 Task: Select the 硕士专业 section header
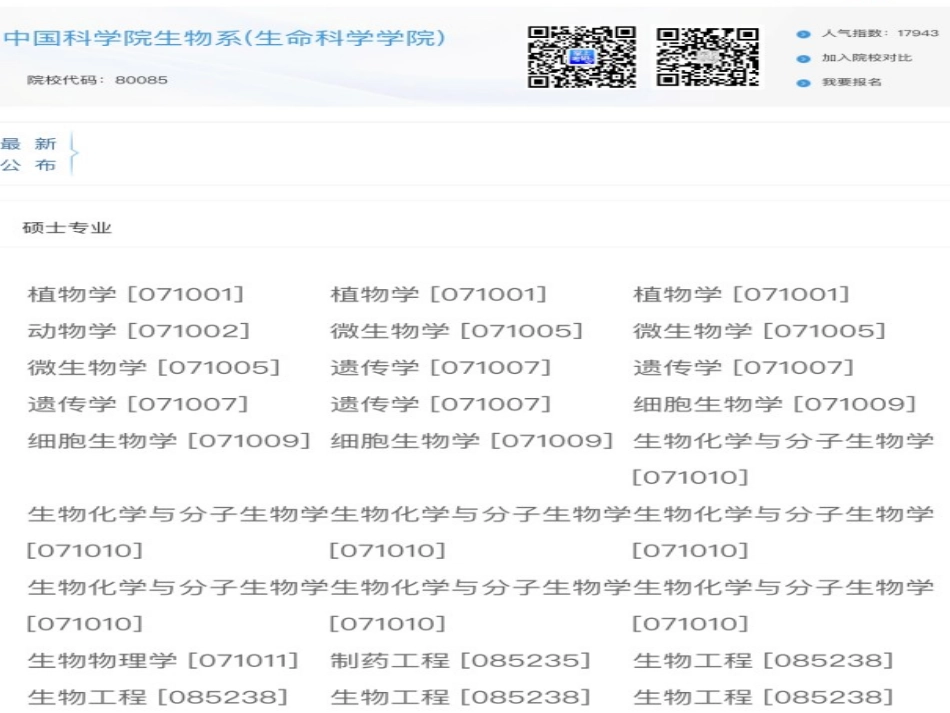tap(67, 228)
